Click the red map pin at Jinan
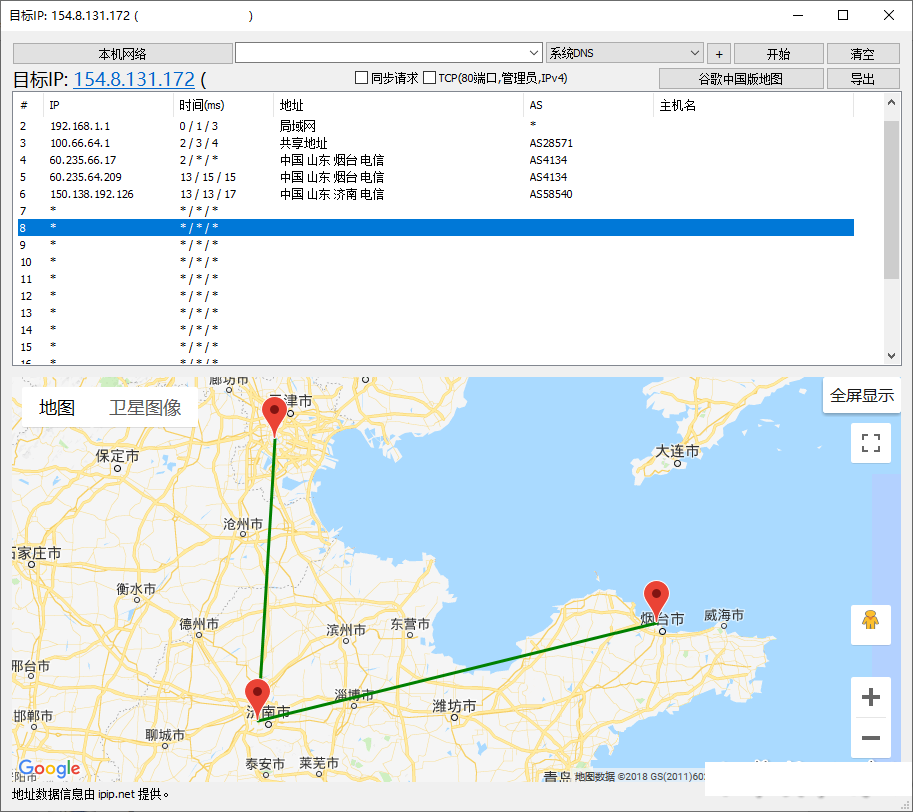This screenshot has width=913, height=812. click(258, 696)
